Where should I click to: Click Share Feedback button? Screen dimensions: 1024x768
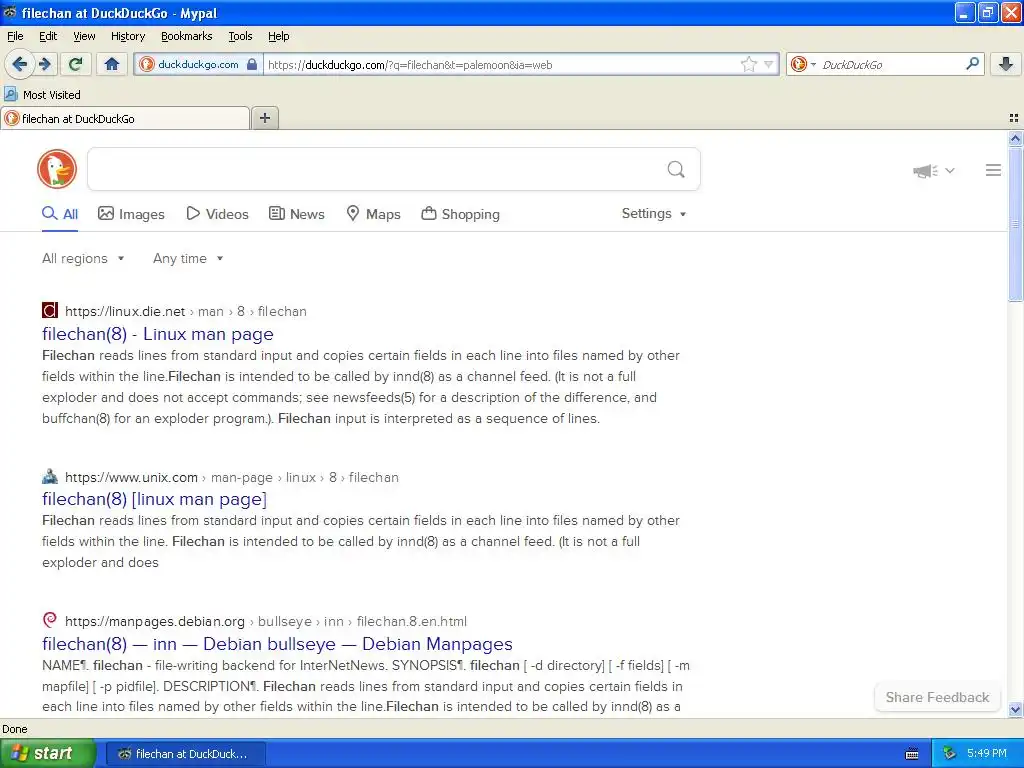click(937, 697)
